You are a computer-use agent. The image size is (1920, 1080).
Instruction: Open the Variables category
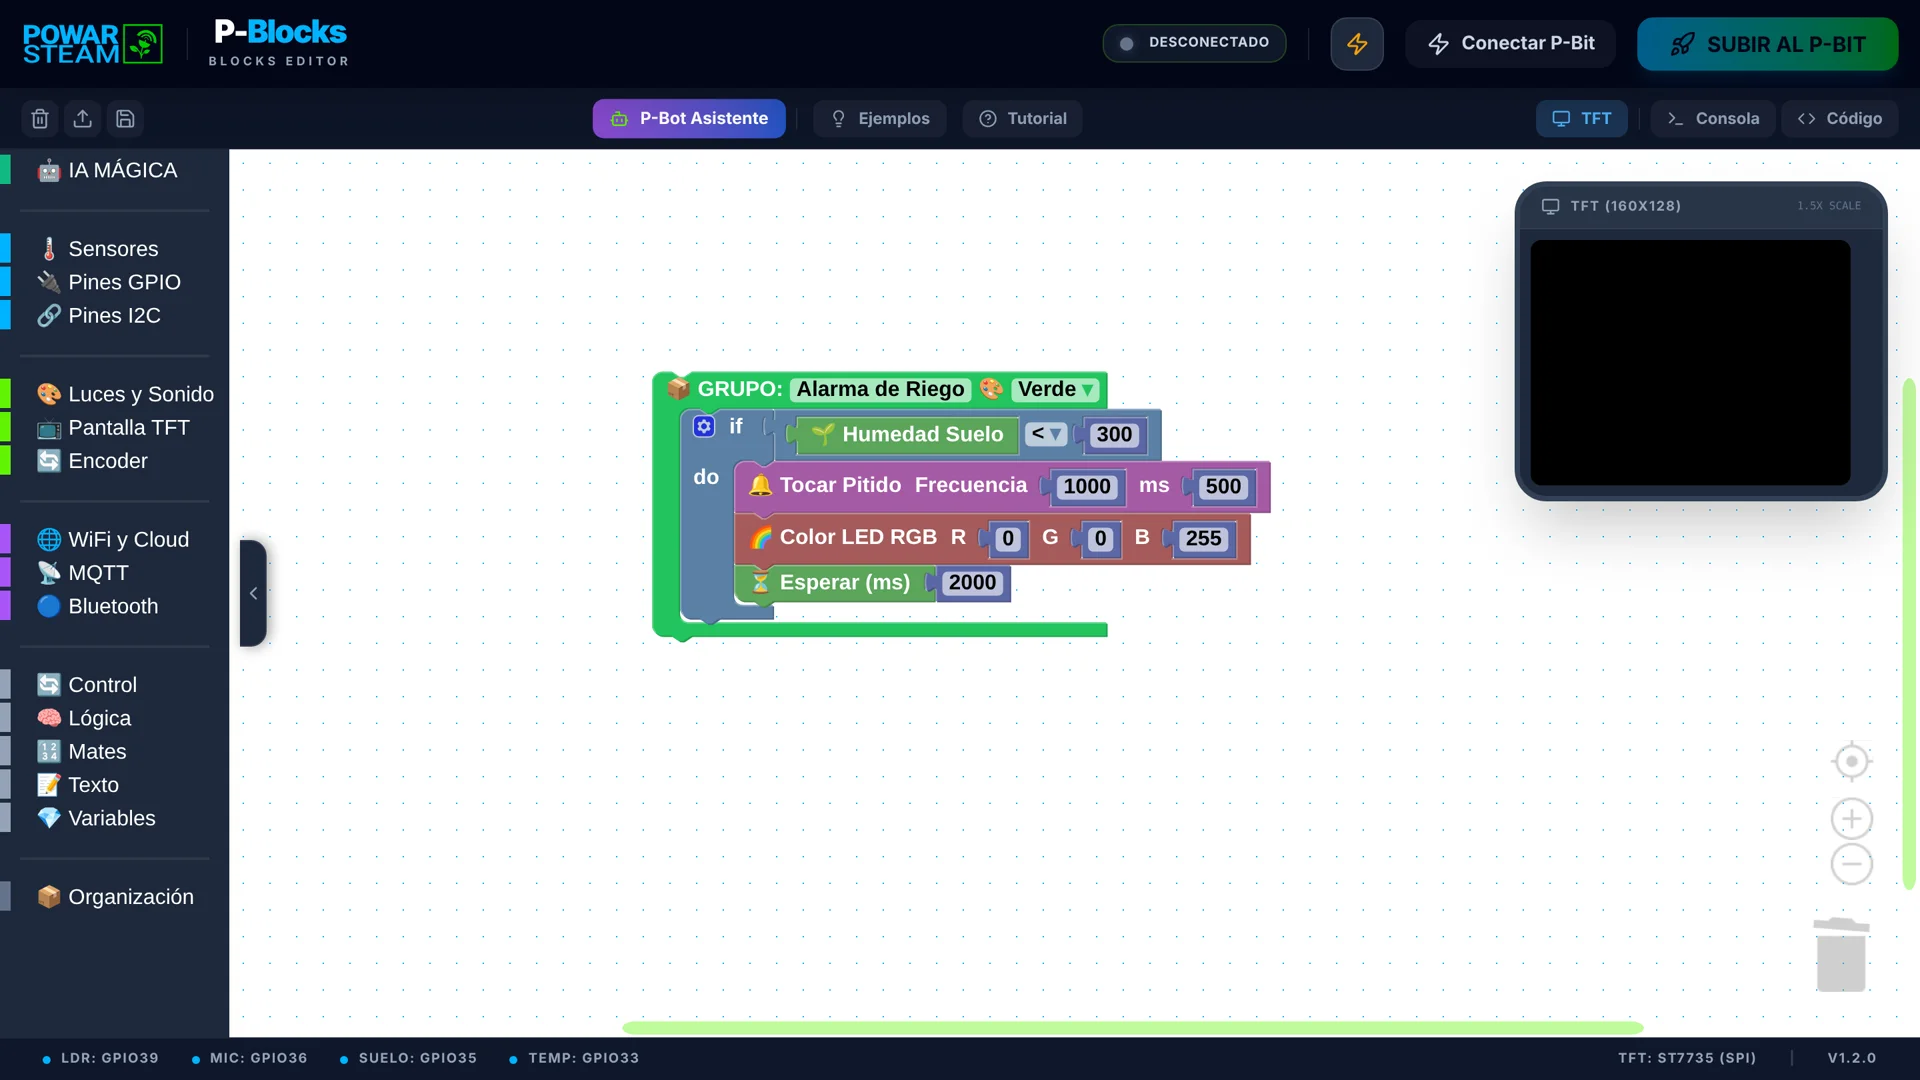112,818
